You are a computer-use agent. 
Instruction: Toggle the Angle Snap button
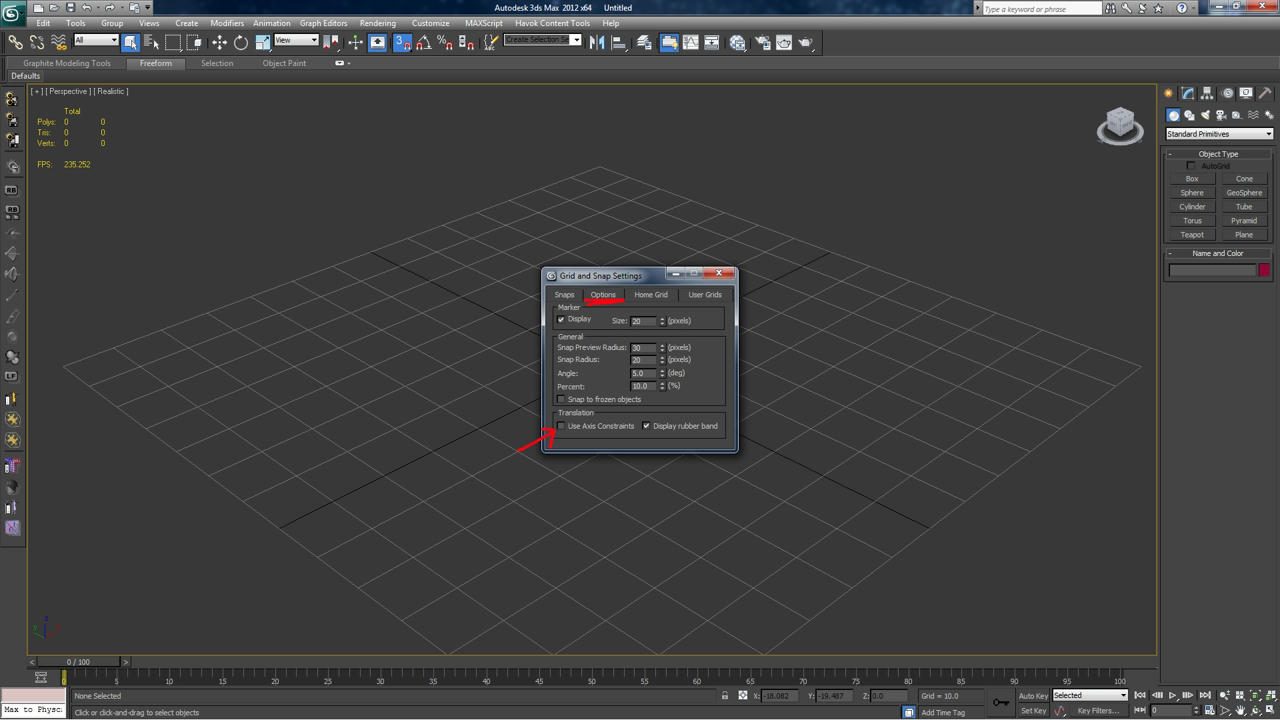[423, 42]
